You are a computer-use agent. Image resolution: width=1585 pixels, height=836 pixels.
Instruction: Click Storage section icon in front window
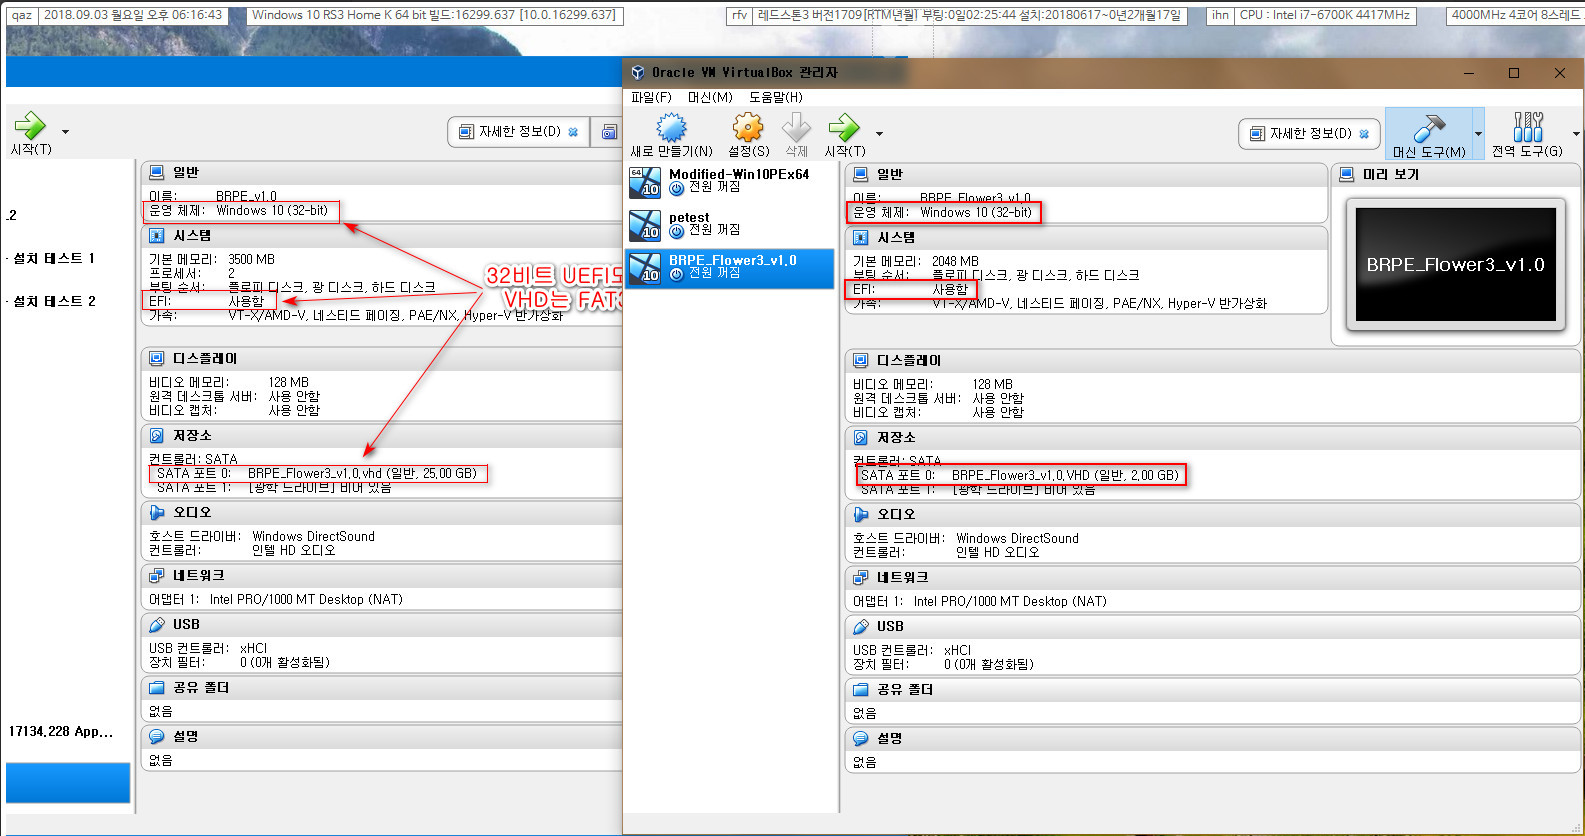click(x=861, y=437)
